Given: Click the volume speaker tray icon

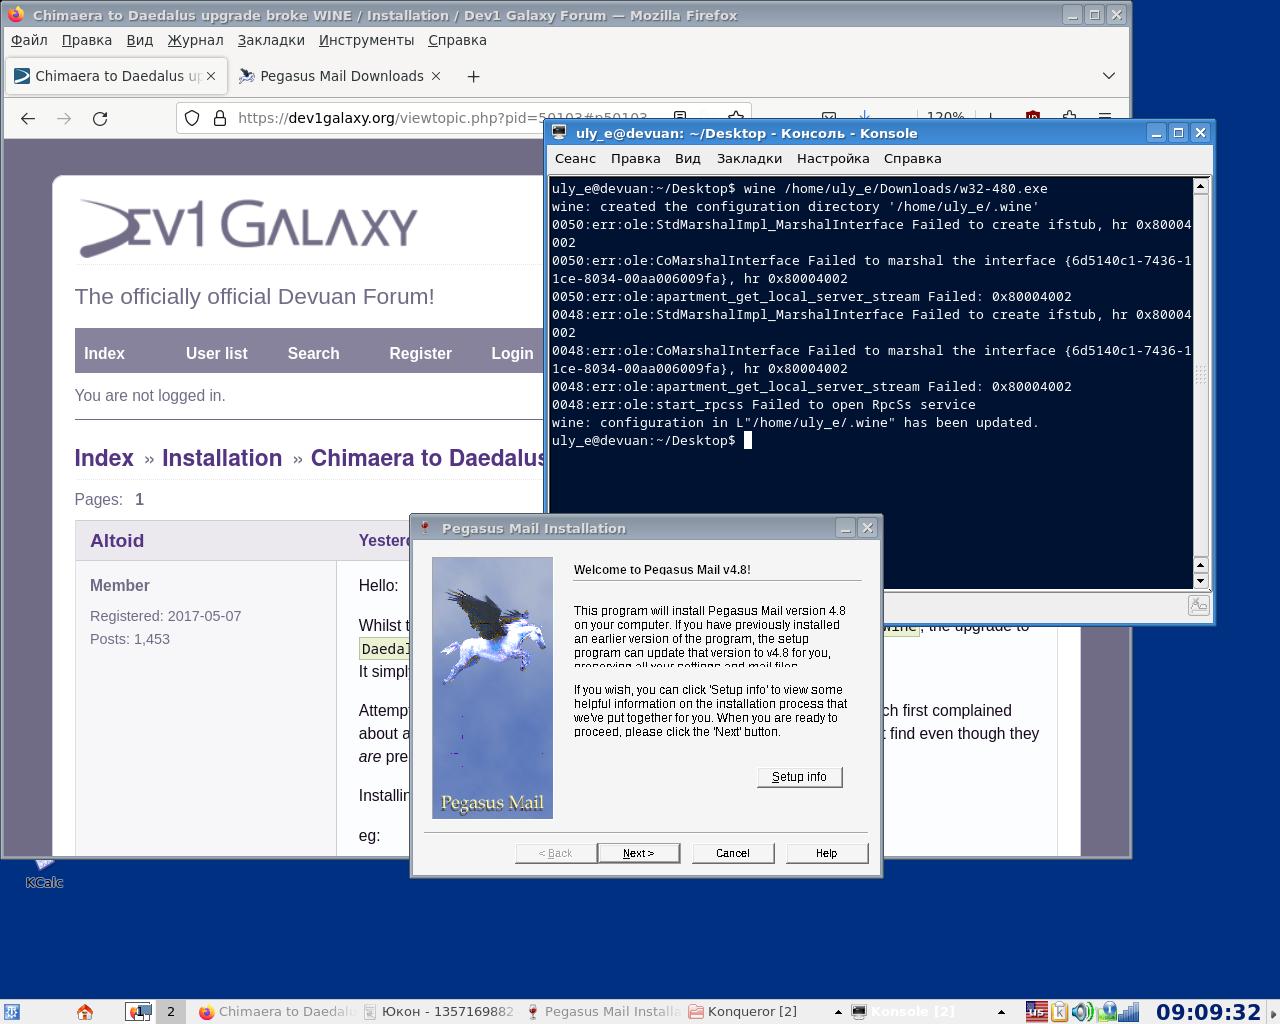Looking at the screenshot, I should pyautogui.click(x=1082, y=1012).
